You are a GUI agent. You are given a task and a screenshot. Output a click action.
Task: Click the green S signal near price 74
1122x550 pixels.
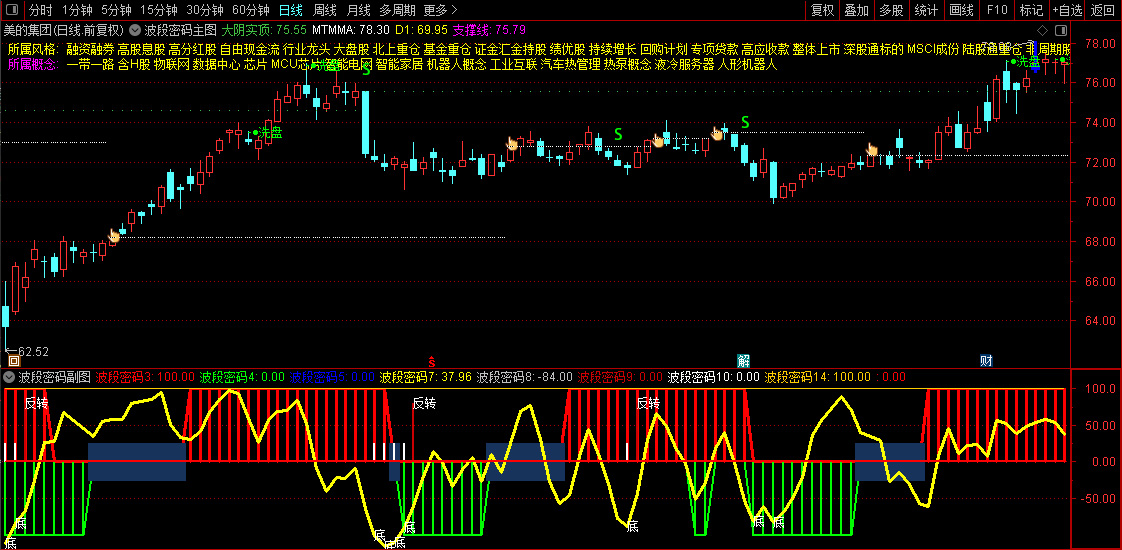pyautogui.click(x=745, y=122)
